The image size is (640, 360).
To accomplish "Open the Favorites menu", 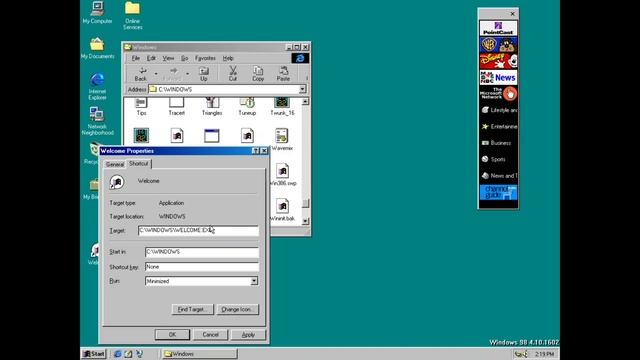I will click(205, 58).
